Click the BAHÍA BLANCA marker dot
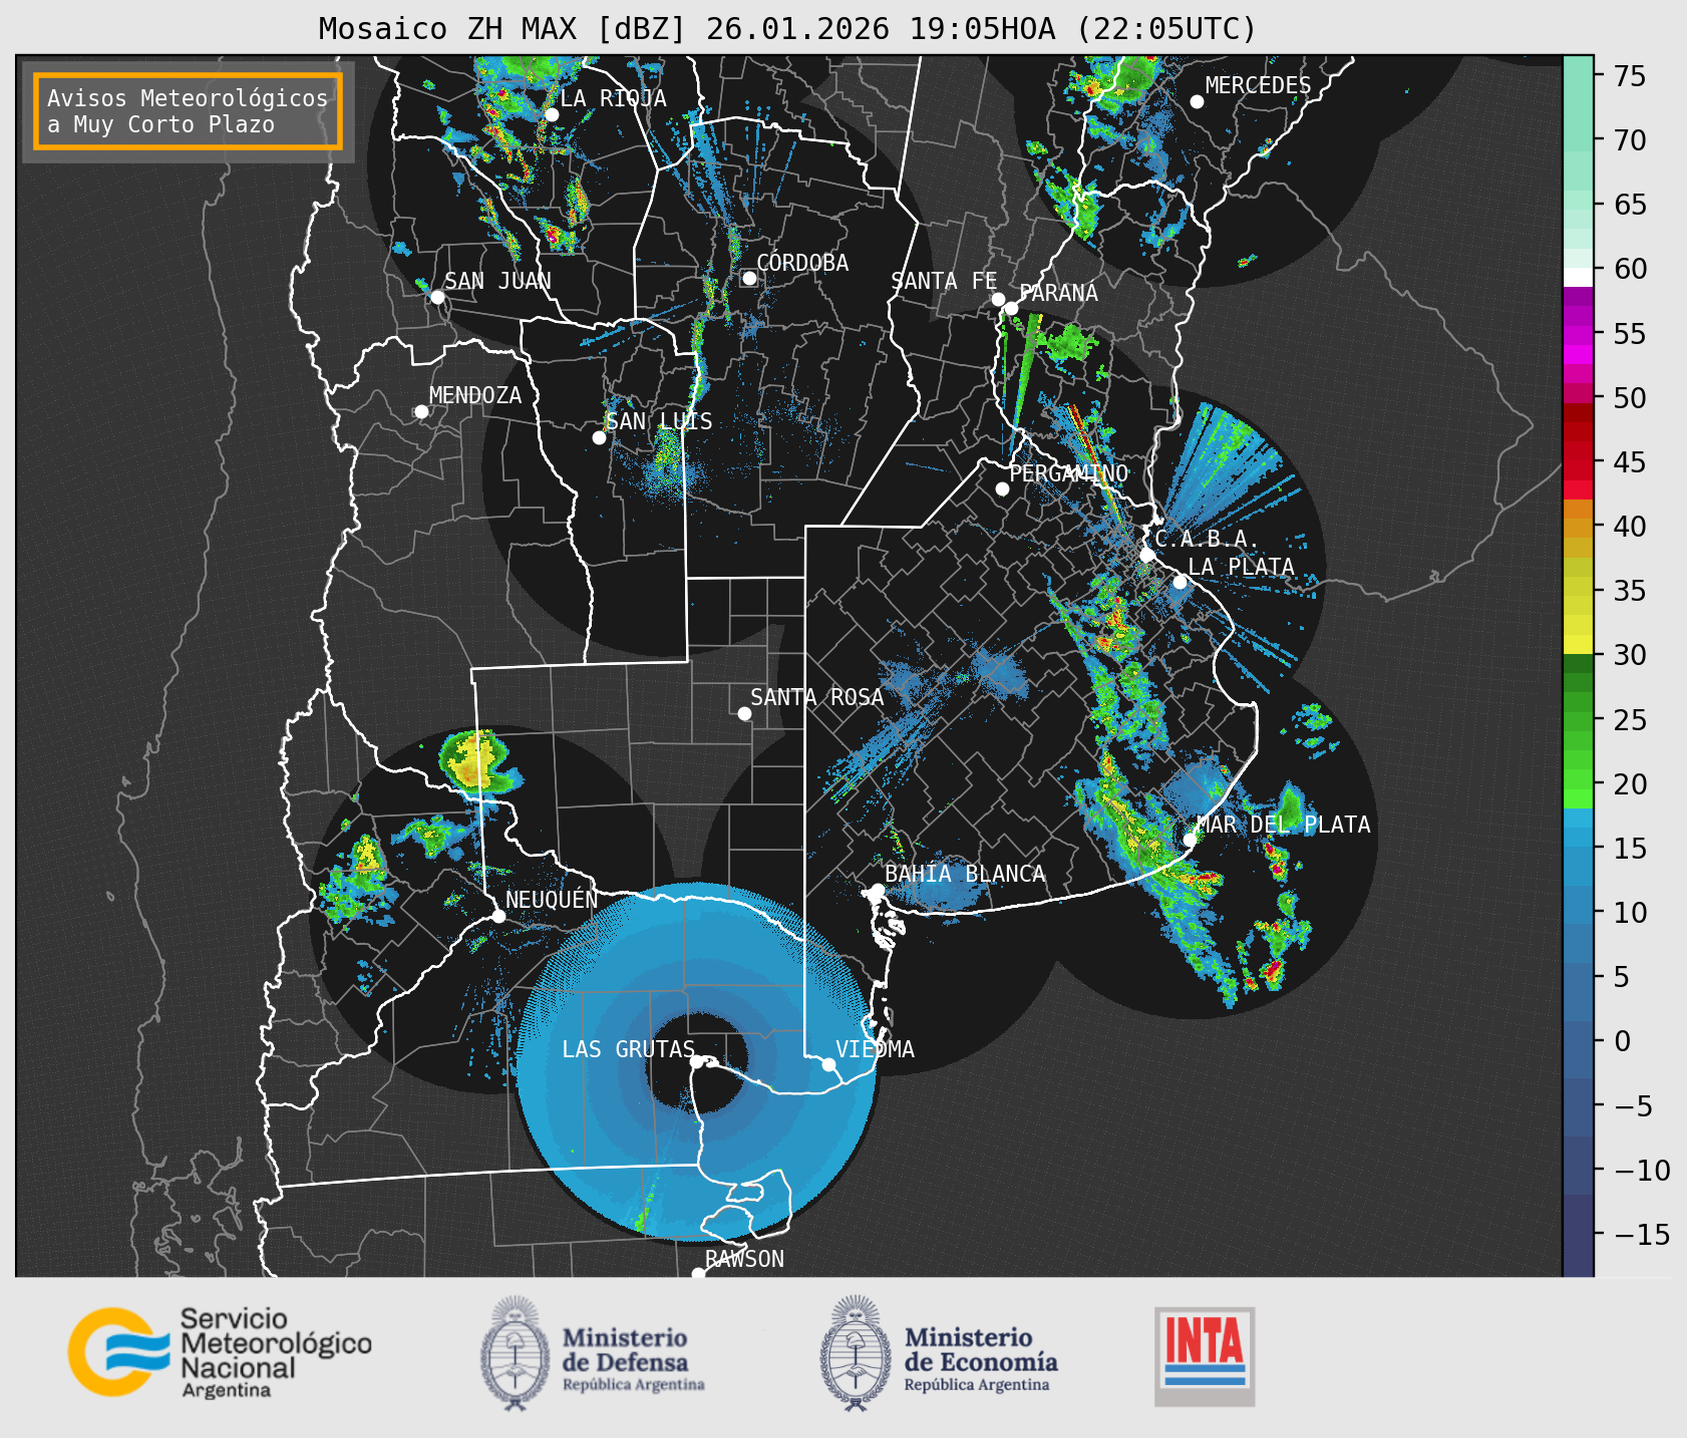The width and height of the screenshot is (1687, 1438). 877,890
